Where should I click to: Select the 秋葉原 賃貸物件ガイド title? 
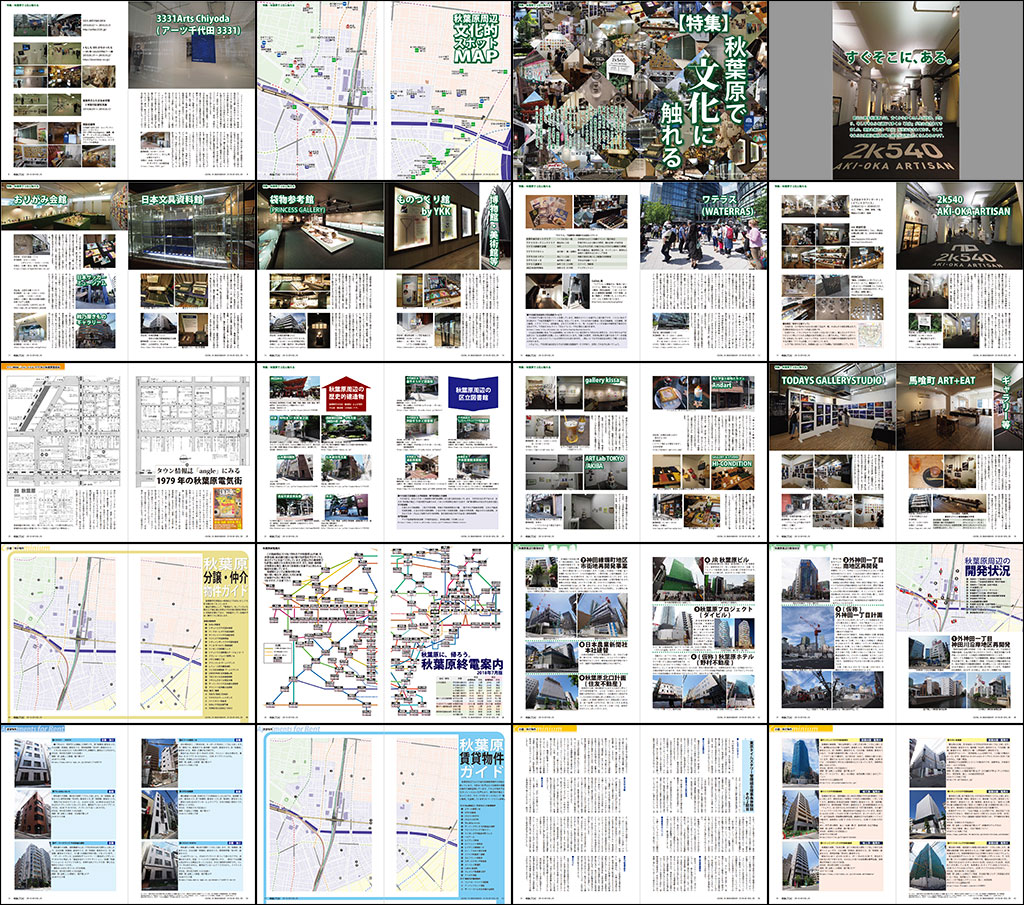click(482, 757)
